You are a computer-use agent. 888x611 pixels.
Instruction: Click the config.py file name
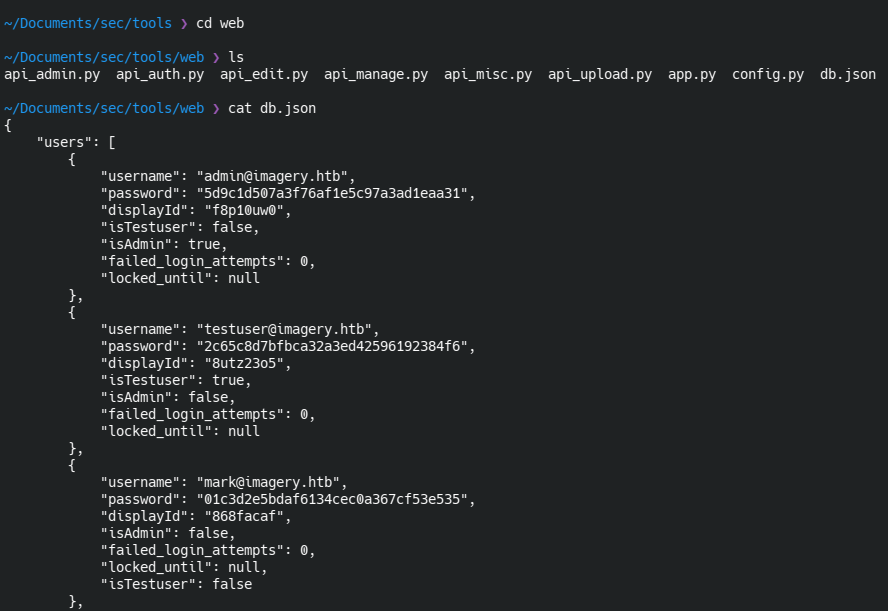pyautogui.click(x=768, y=74)
